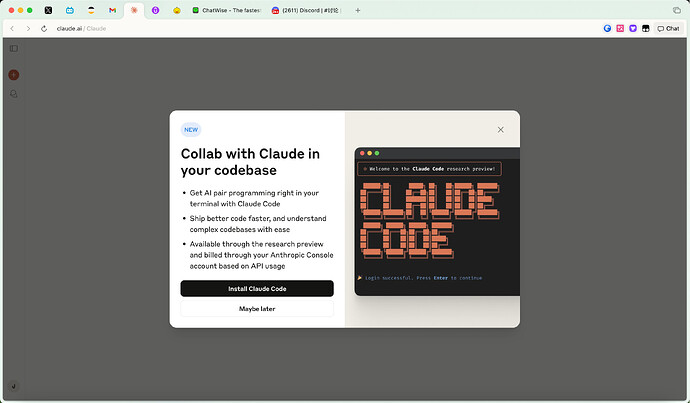
Task: Dismiss the dialog with Maybe later
Action: [x=257, y=309]
